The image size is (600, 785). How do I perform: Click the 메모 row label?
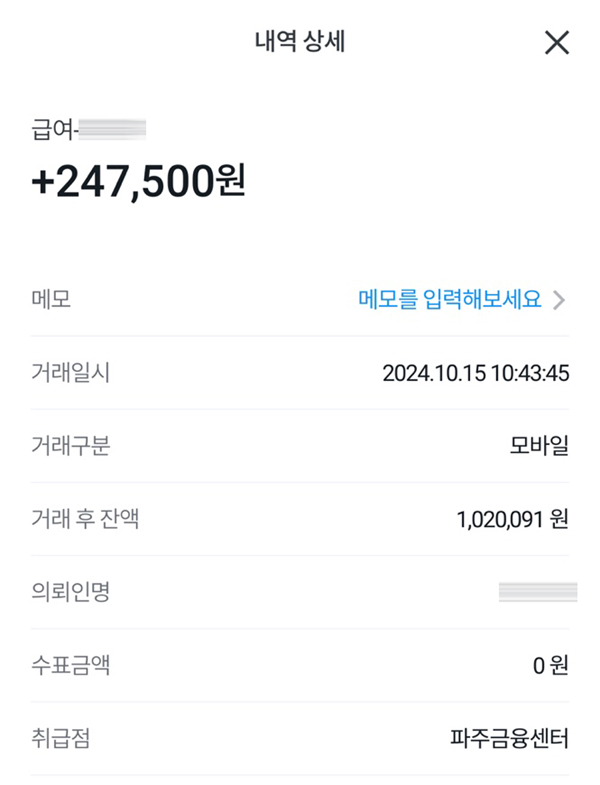click(x=51, y=299)
